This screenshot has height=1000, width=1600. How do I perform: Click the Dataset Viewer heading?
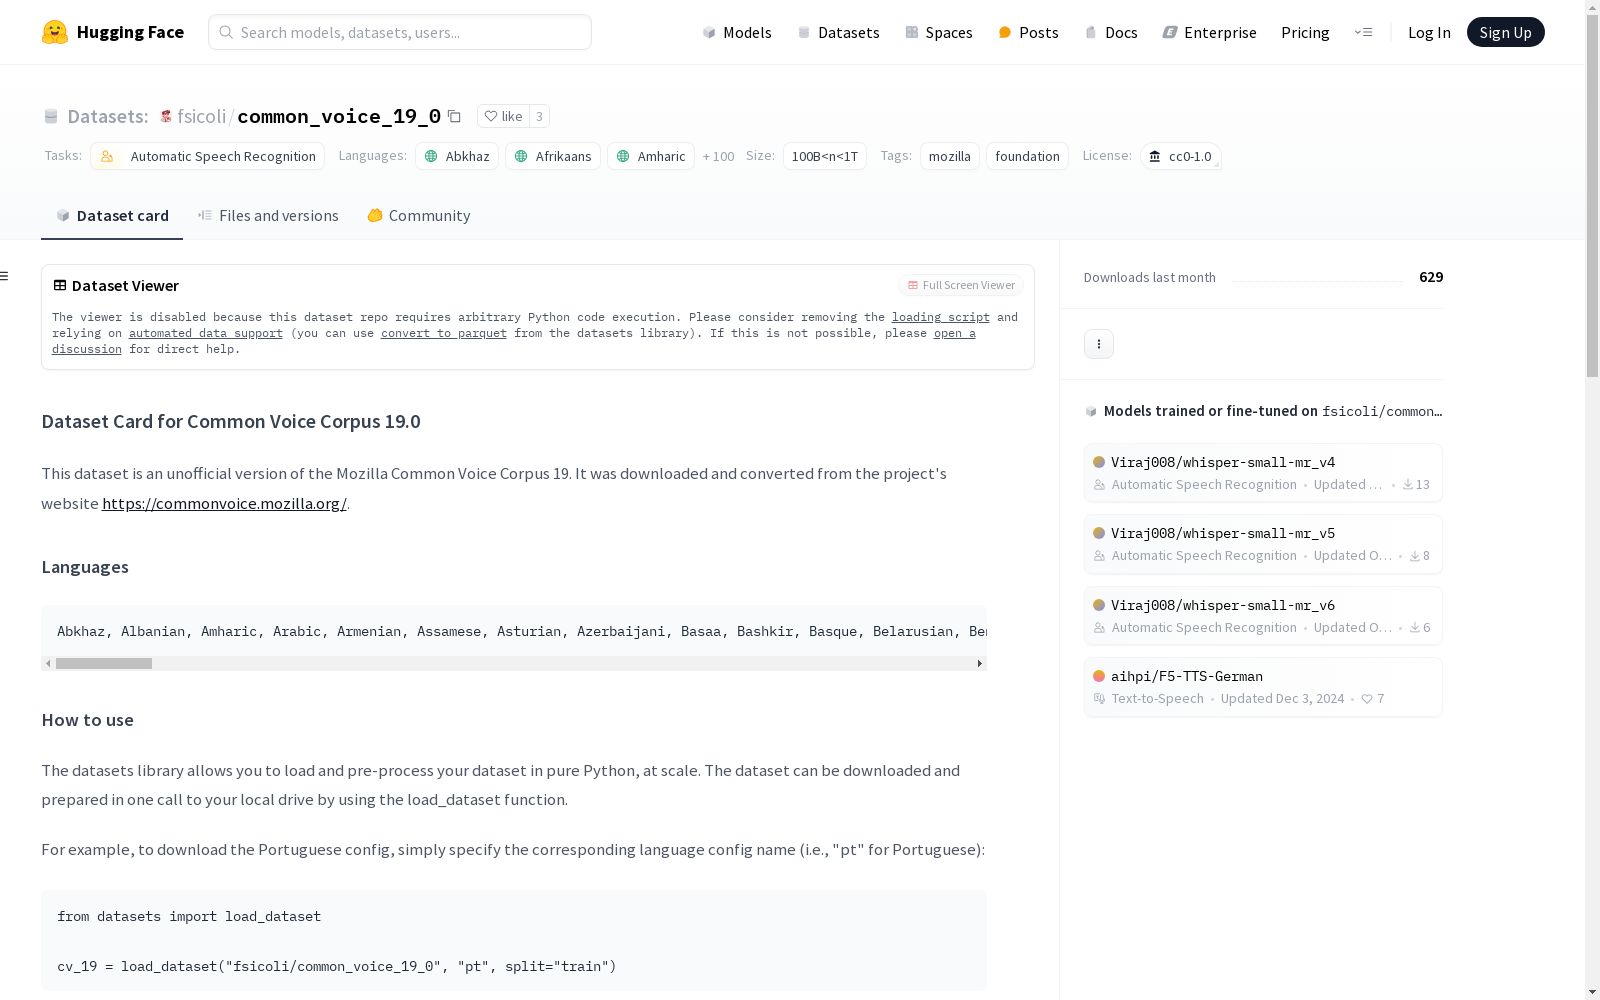click(125, 286)
